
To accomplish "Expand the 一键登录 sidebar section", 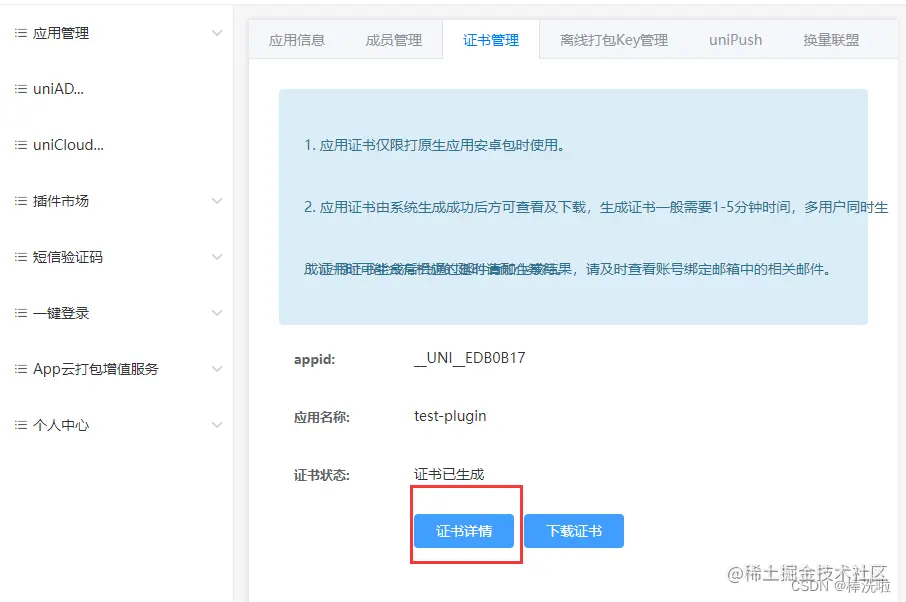I will point(216,313).
